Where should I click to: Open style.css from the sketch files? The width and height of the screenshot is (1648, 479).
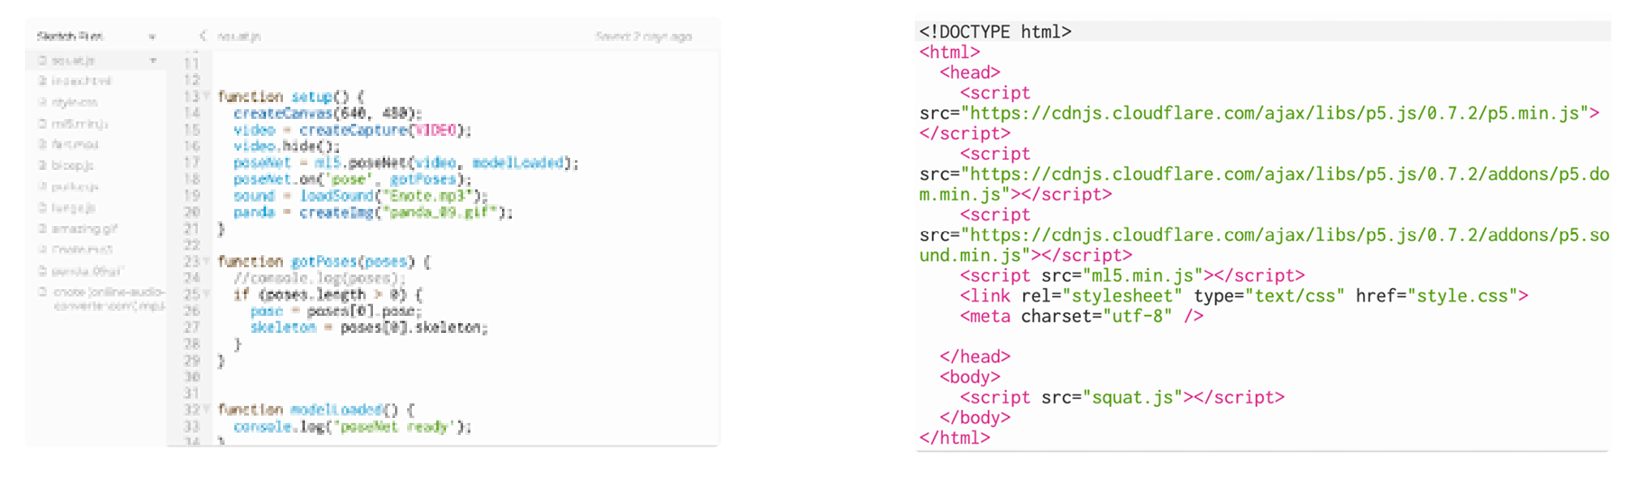pyautogui.click(x=75, y=102)
